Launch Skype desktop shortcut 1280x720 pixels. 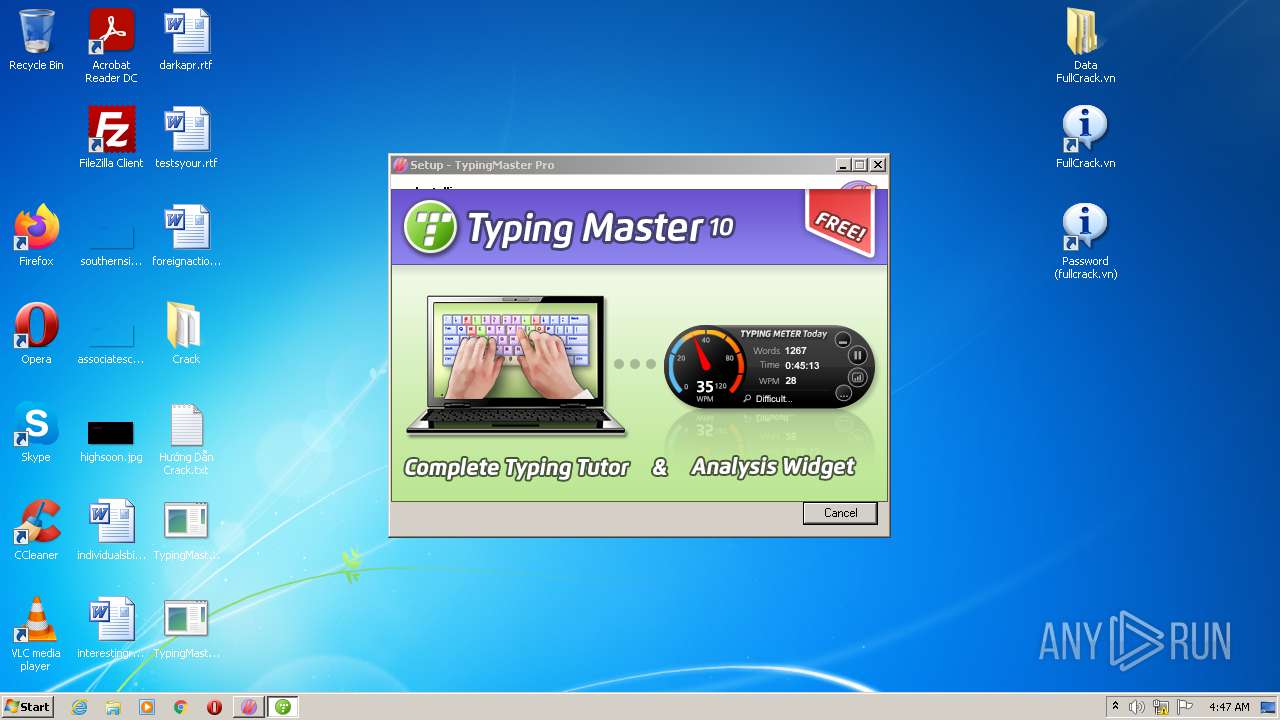tap(36, 432)
